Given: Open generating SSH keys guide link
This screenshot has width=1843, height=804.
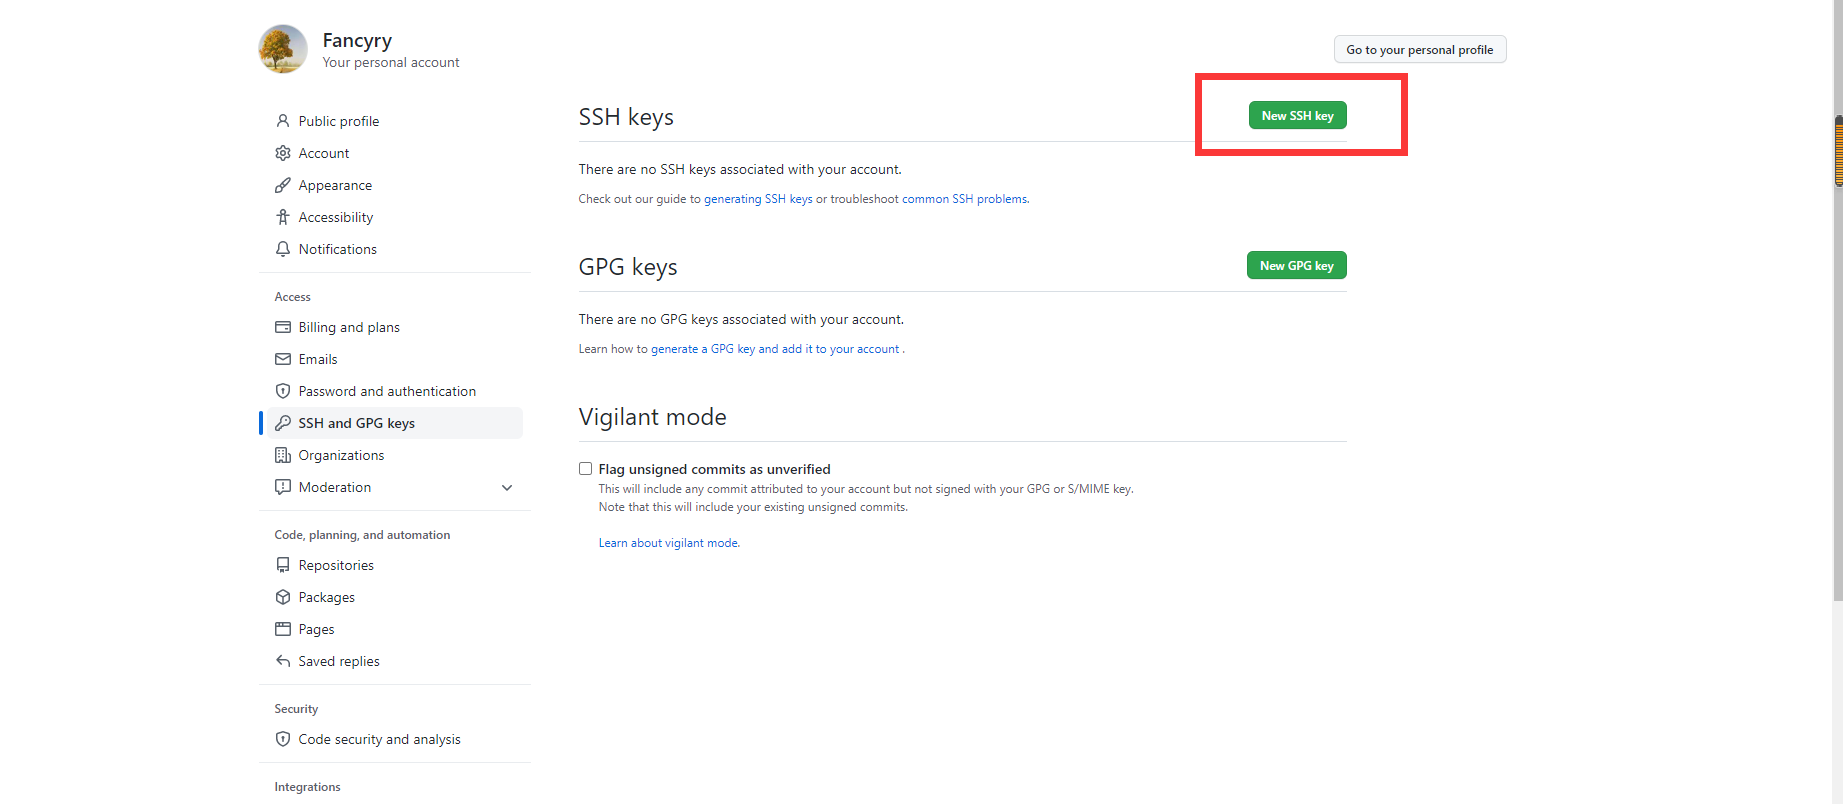Looking at the screenshot, I should coord(758,199).
